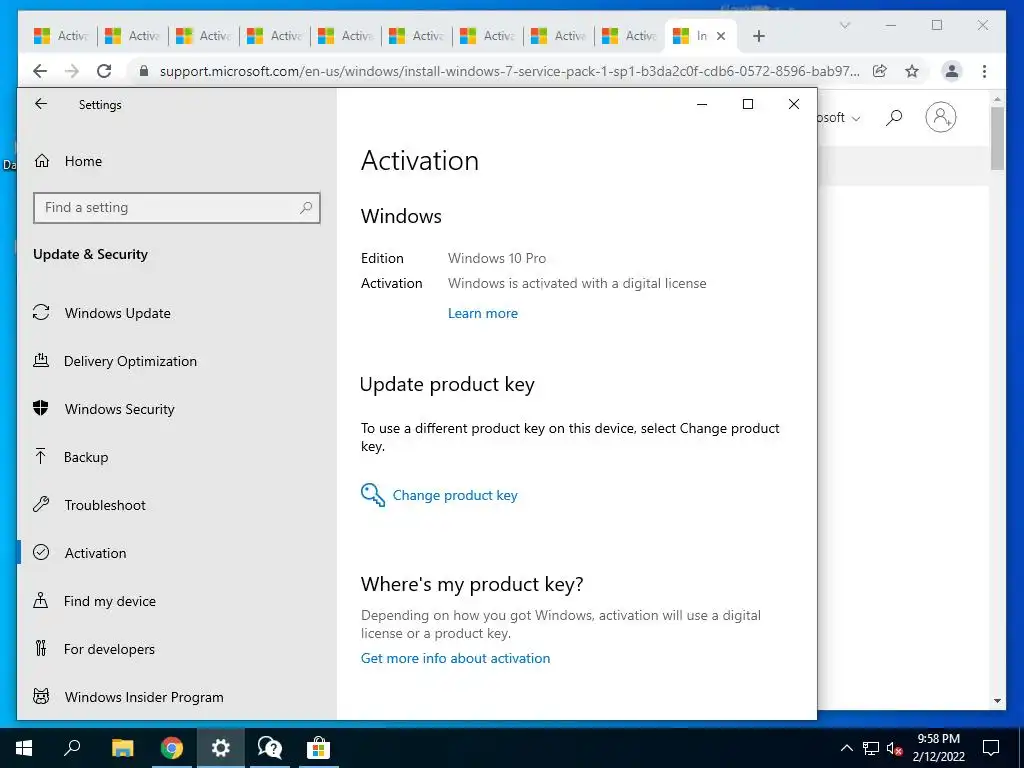
Task: Open taskbar search
Action: point(72,748)
